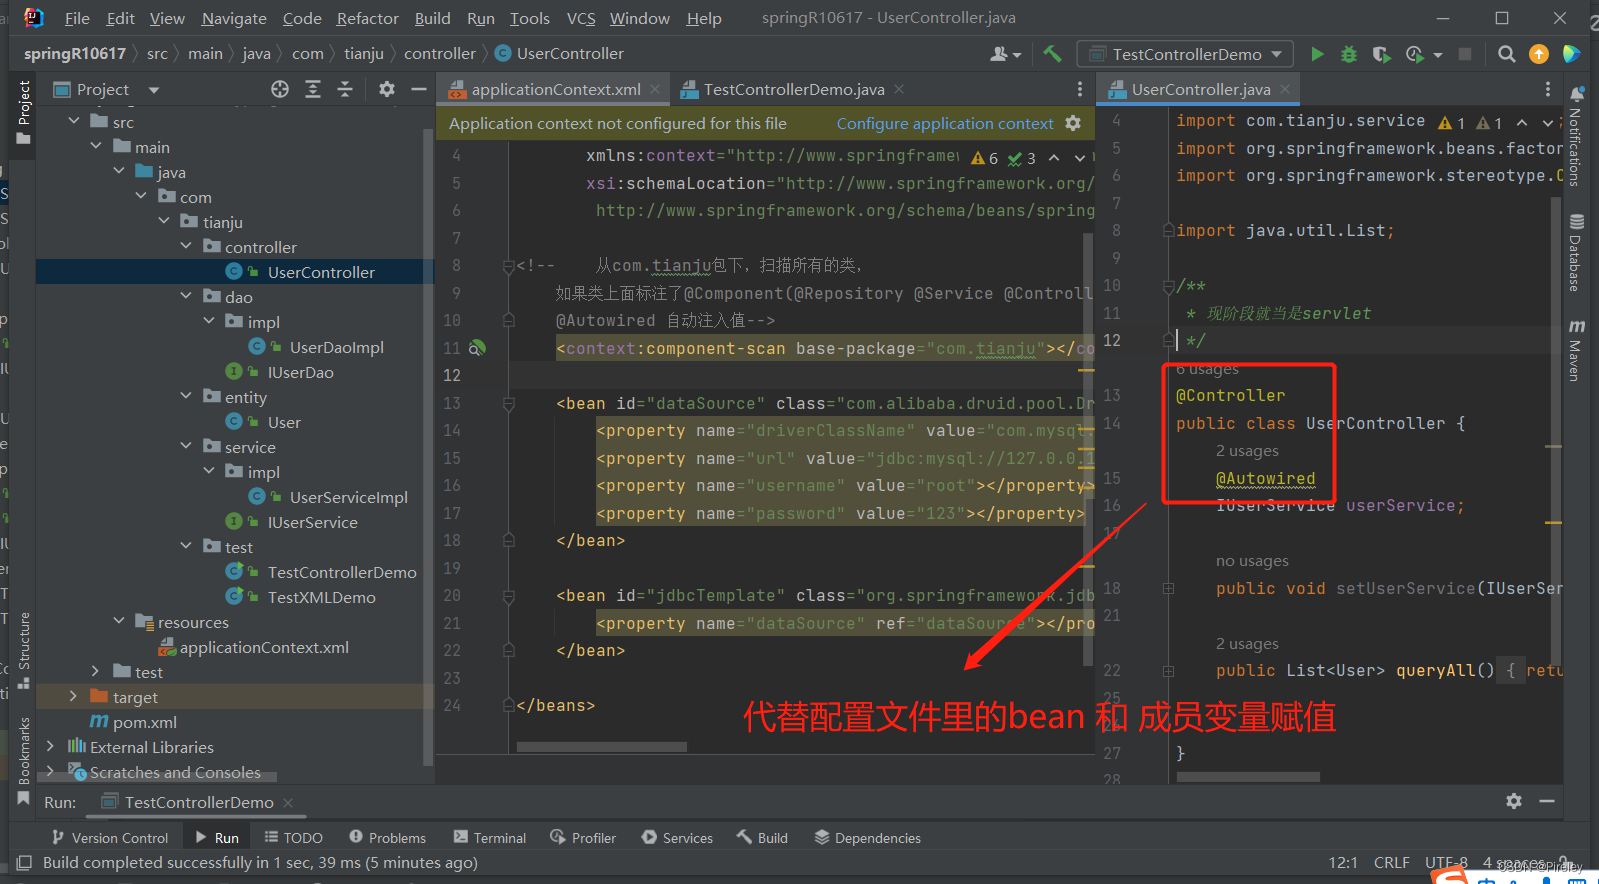The image size is (1599, 884).
Task: Open Project view selector dropdown arrow
Action: (154, 89)
